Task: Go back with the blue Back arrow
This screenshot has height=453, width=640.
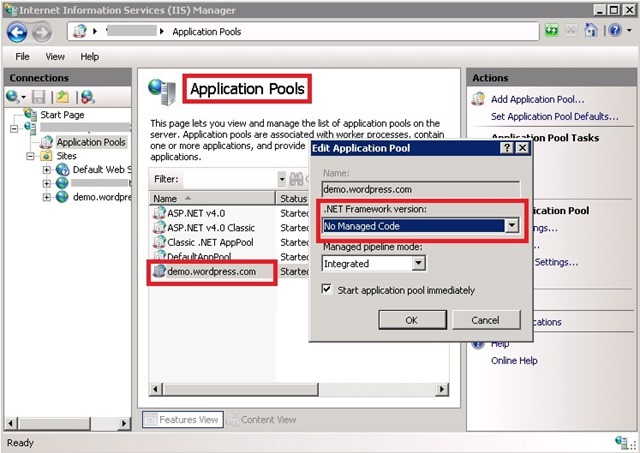Action: pos(17,32)
